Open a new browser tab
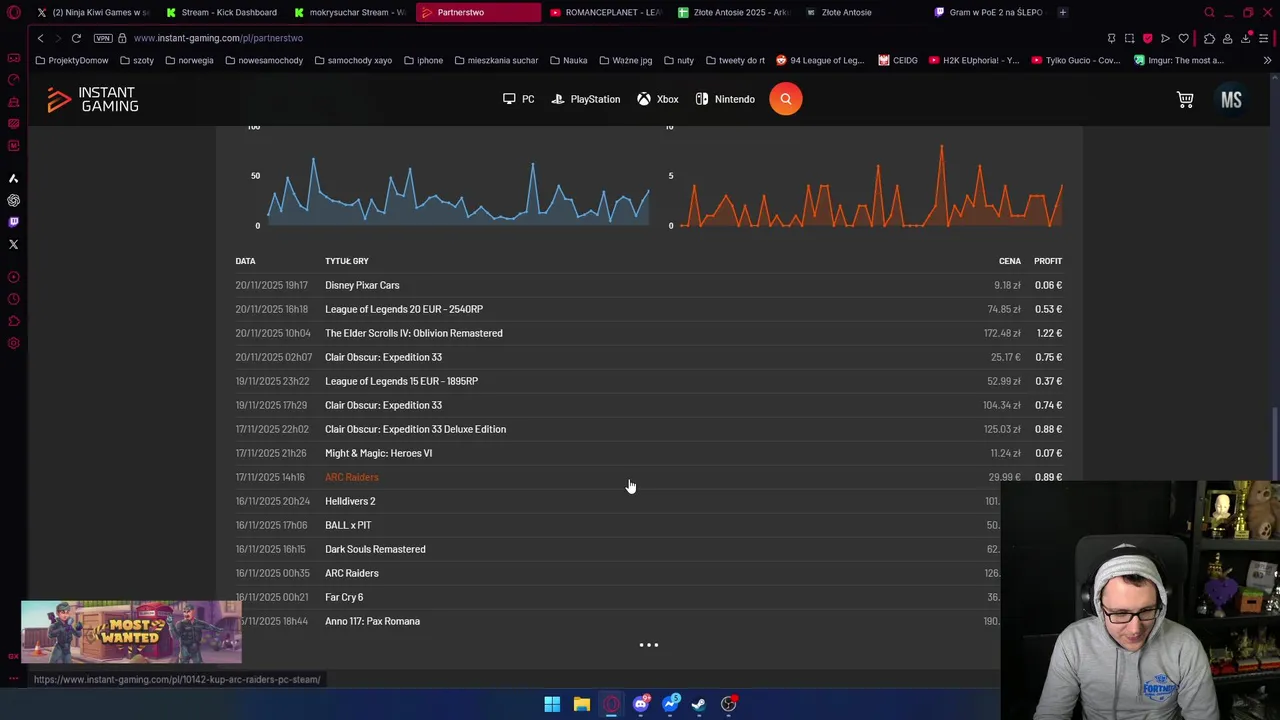This screenshot has height=720, width=1280. click(x=1062, y=13)
